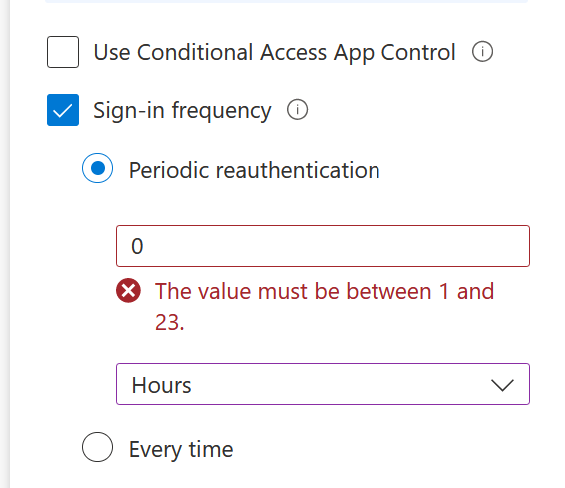The image size is (565, 488).
Task: Click the Hours text in the combo box
Action: click(x=161, y=385)
